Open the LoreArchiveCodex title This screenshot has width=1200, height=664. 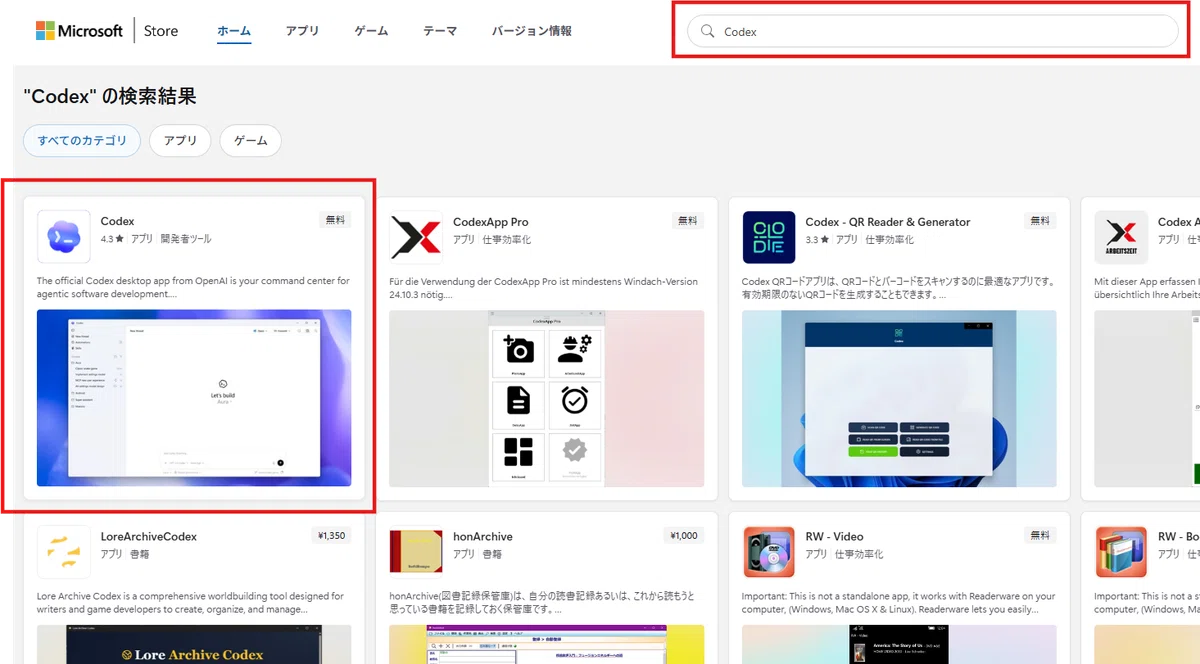pyautogui.click(x=149, y=536)
